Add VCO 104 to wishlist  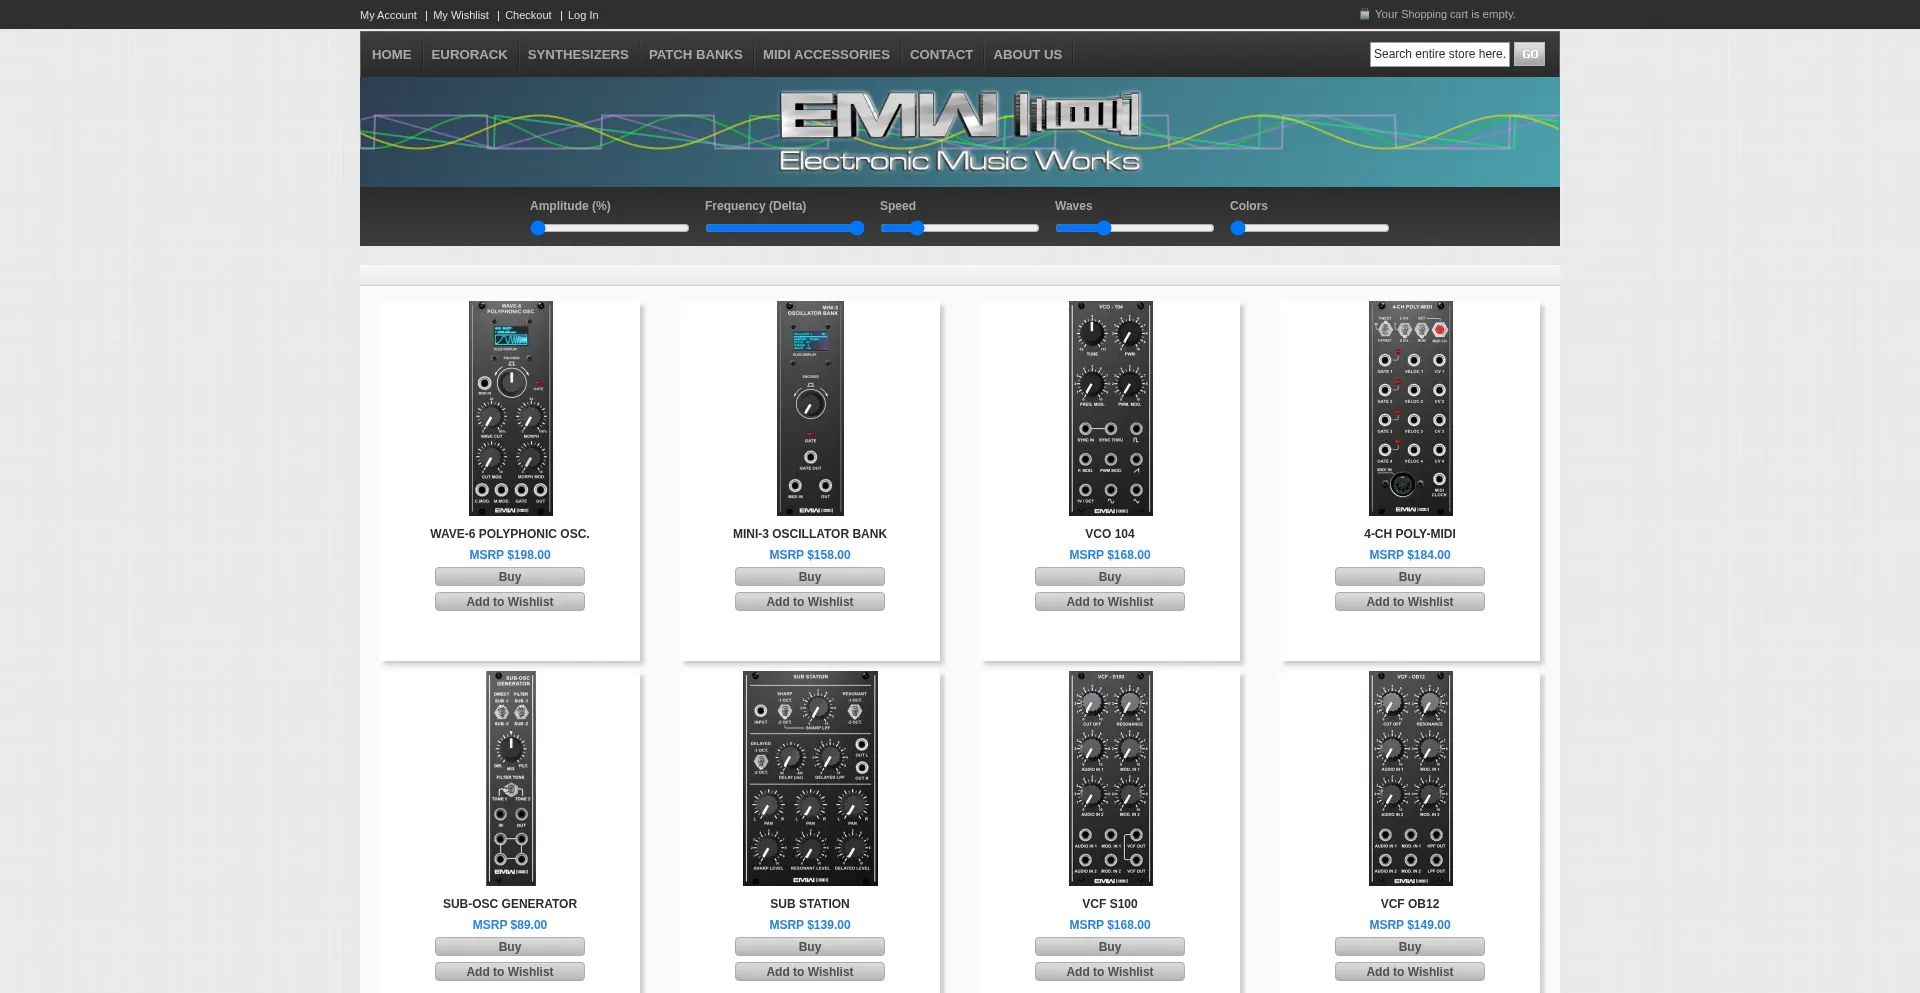coord(1110,602)
